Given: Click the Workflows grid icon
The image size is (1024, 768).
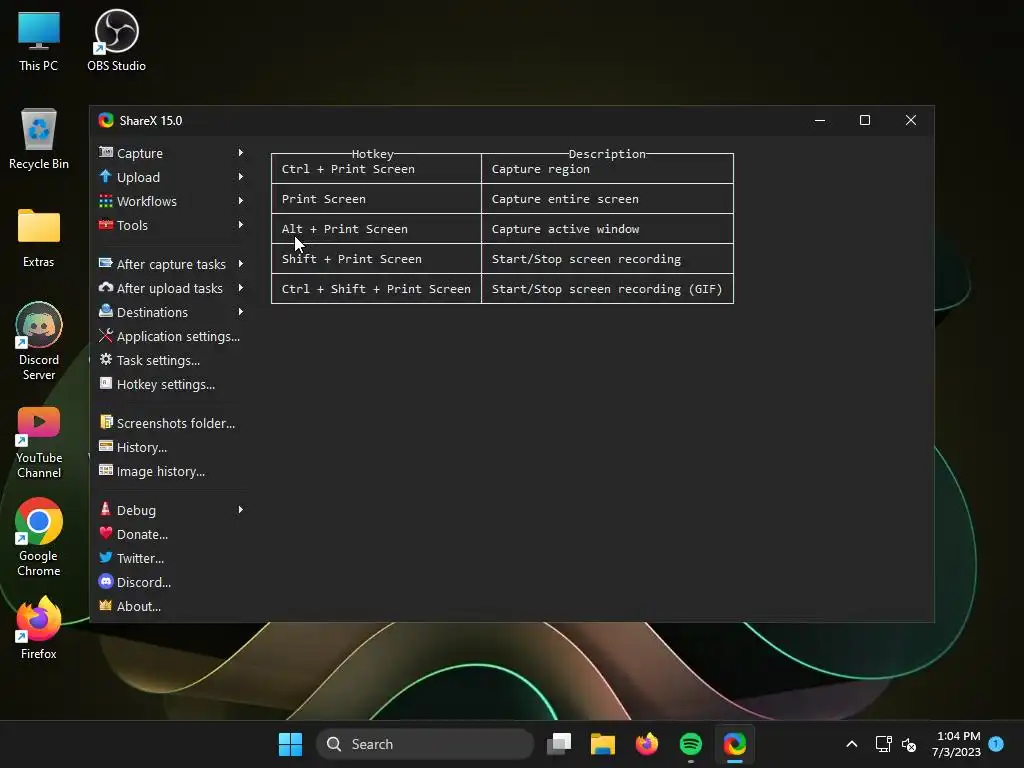Looking at the screenshot, I should pos(106,200).
